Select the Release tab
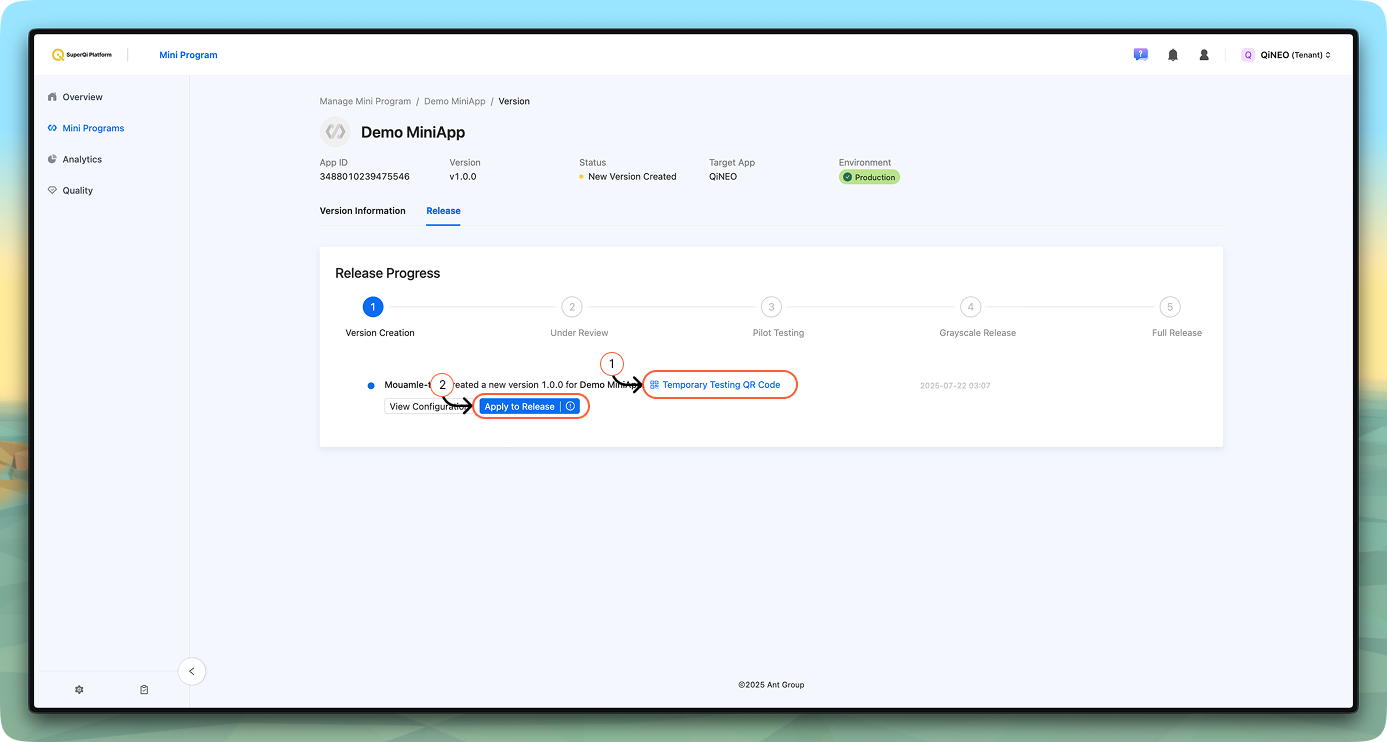This screenshot has width=1387, height=742. 443,211
